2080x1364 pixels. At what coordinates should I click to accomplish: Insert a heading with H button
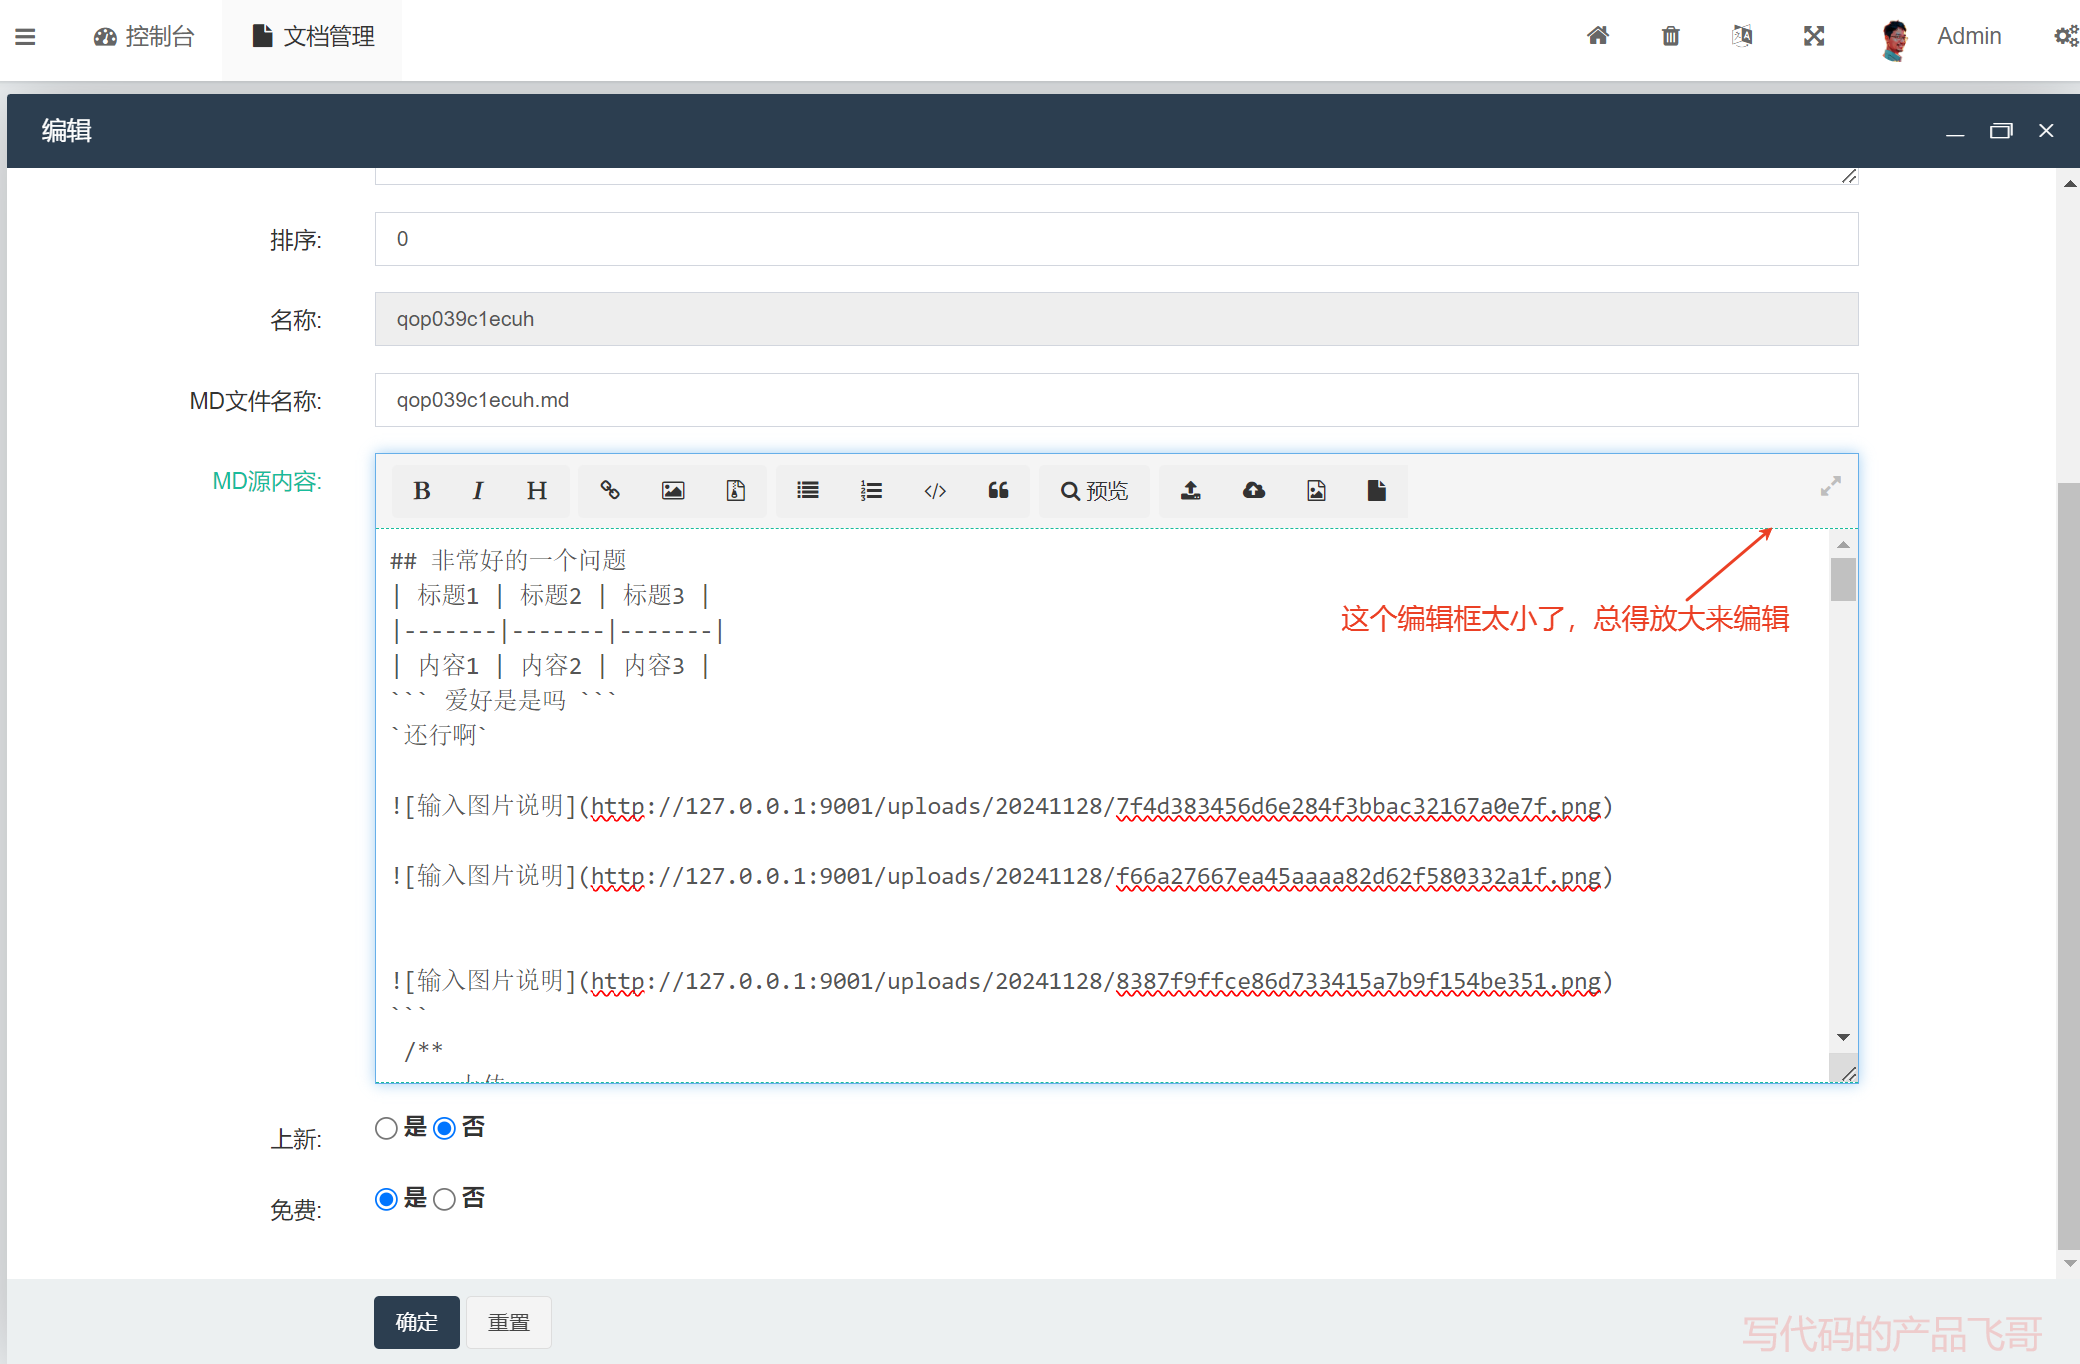(537, 491)
